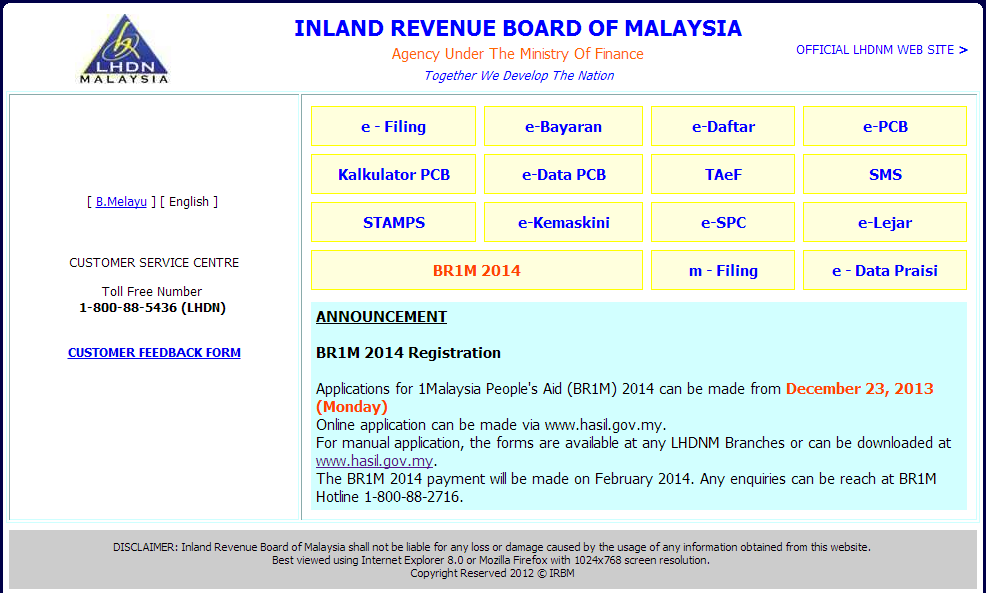Screen dimensions: 986x593
Task: Select English language option
Action: [x=189, y=202]
